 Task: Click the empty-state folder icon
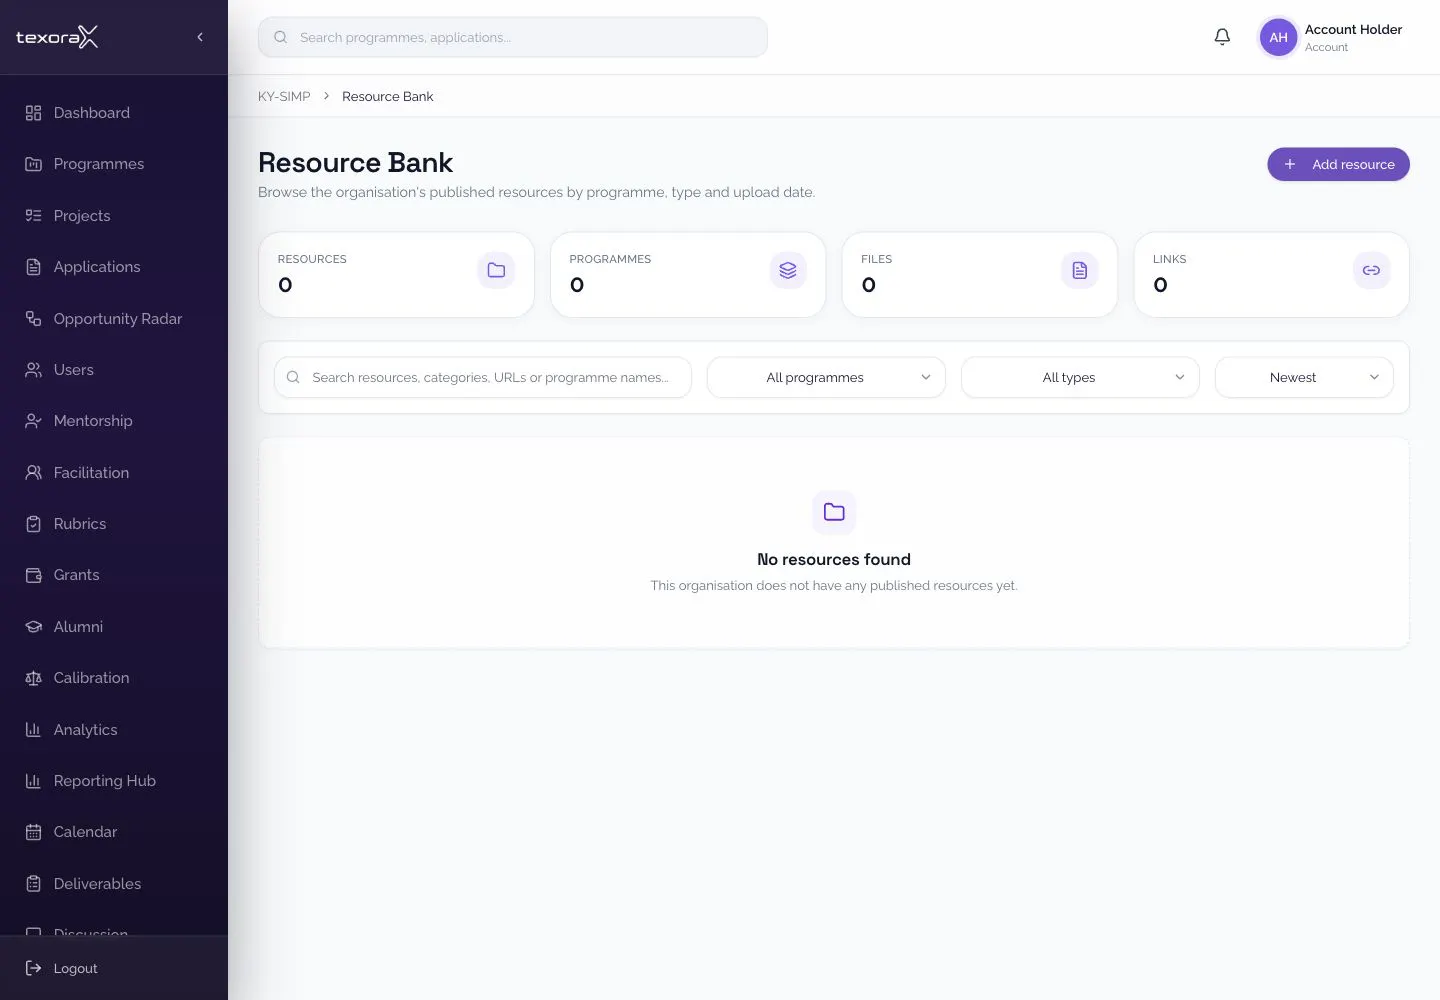(x=834, y=512)
